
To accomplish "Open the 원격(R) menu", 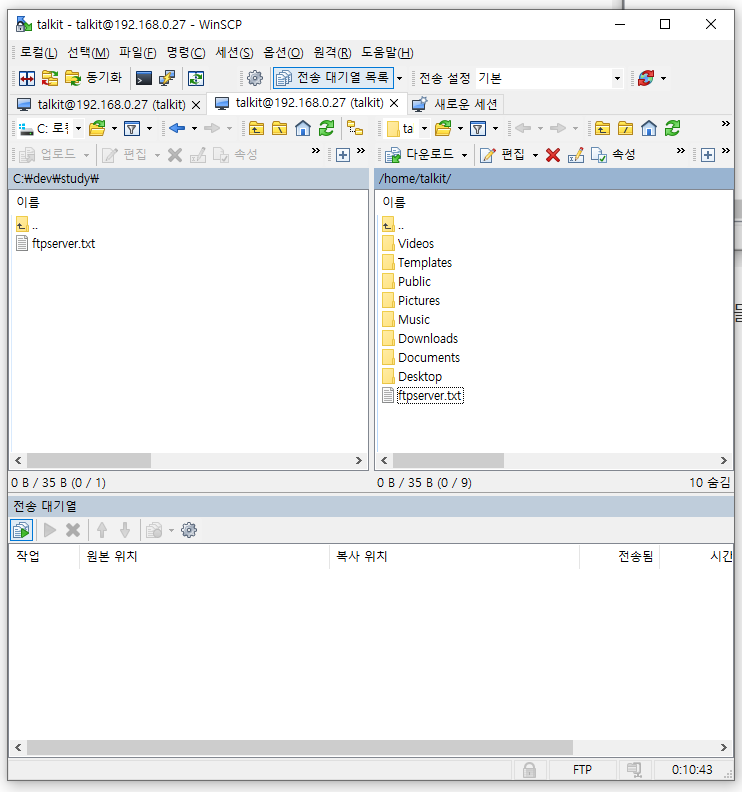I will coord(332,53).
